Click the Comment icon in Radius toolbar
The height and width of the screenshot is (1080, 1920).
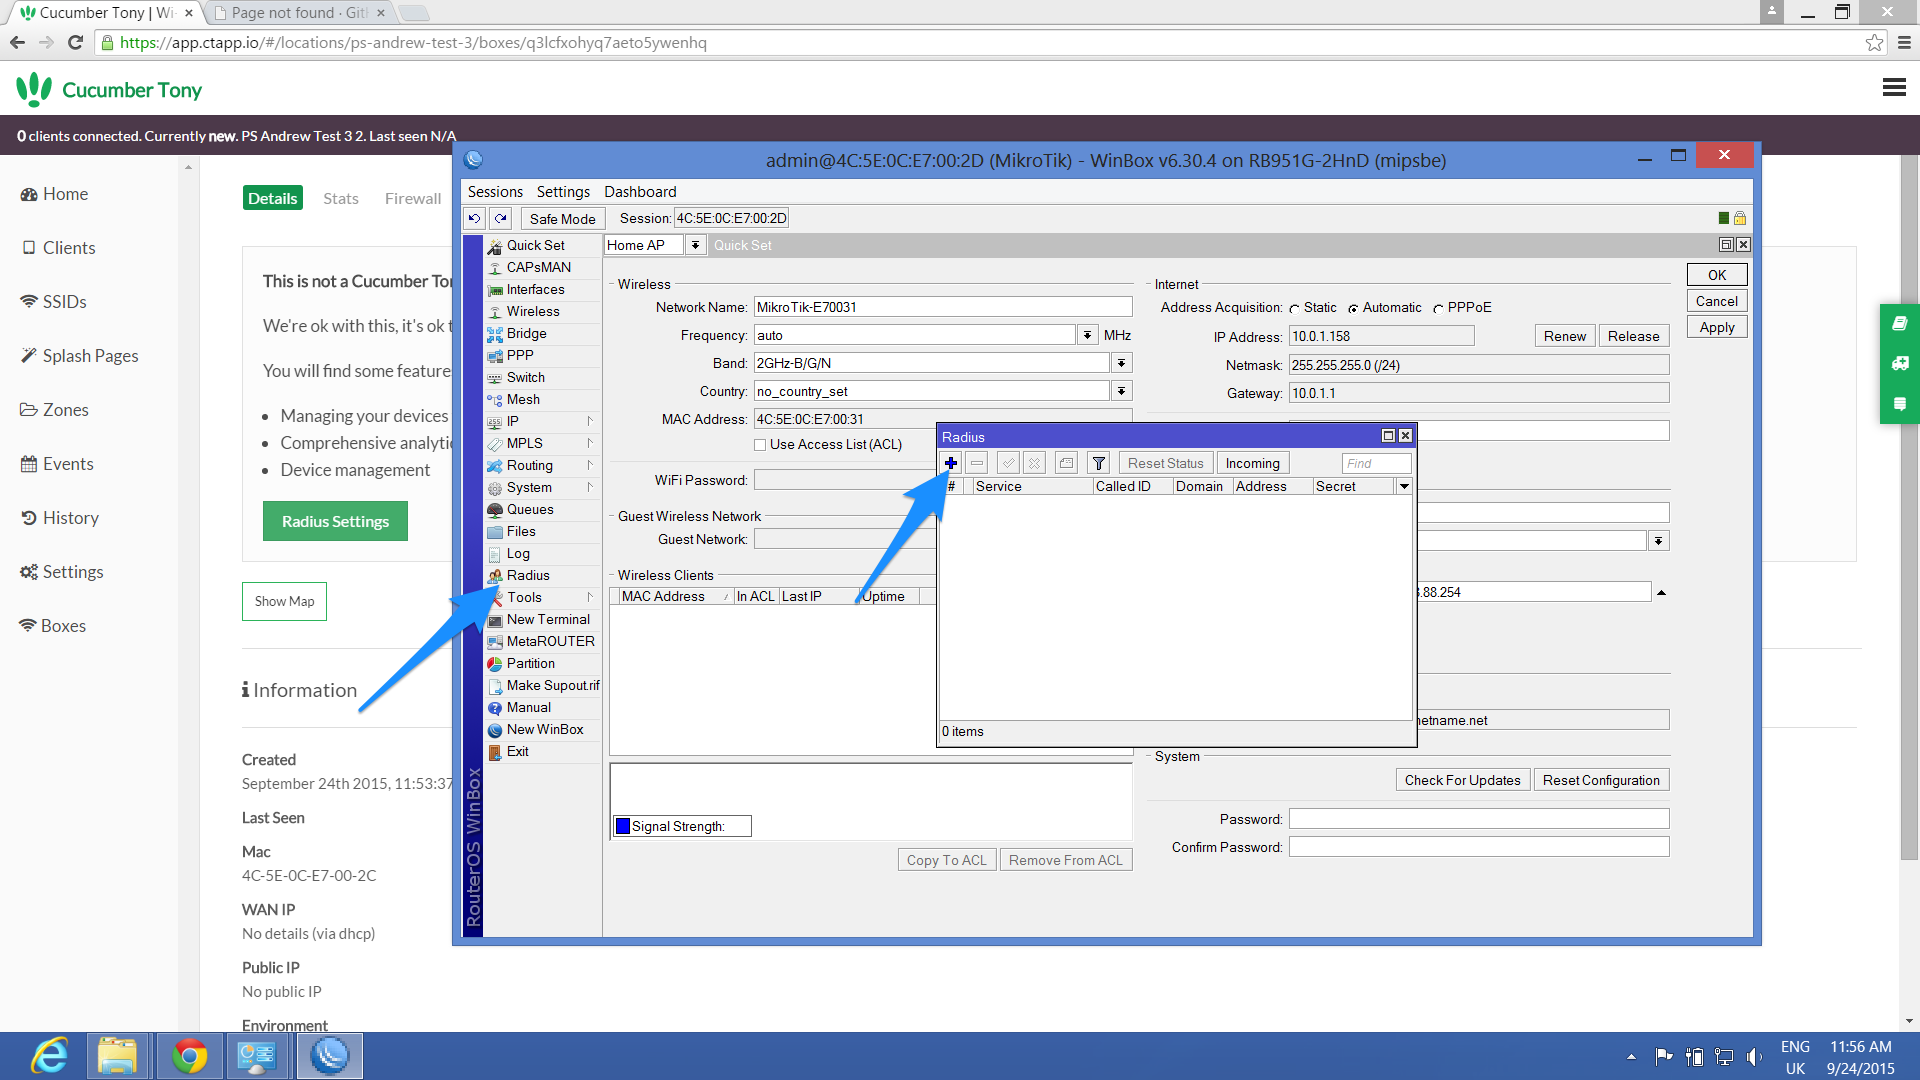pyautogui.click(x=1066, y=463)
